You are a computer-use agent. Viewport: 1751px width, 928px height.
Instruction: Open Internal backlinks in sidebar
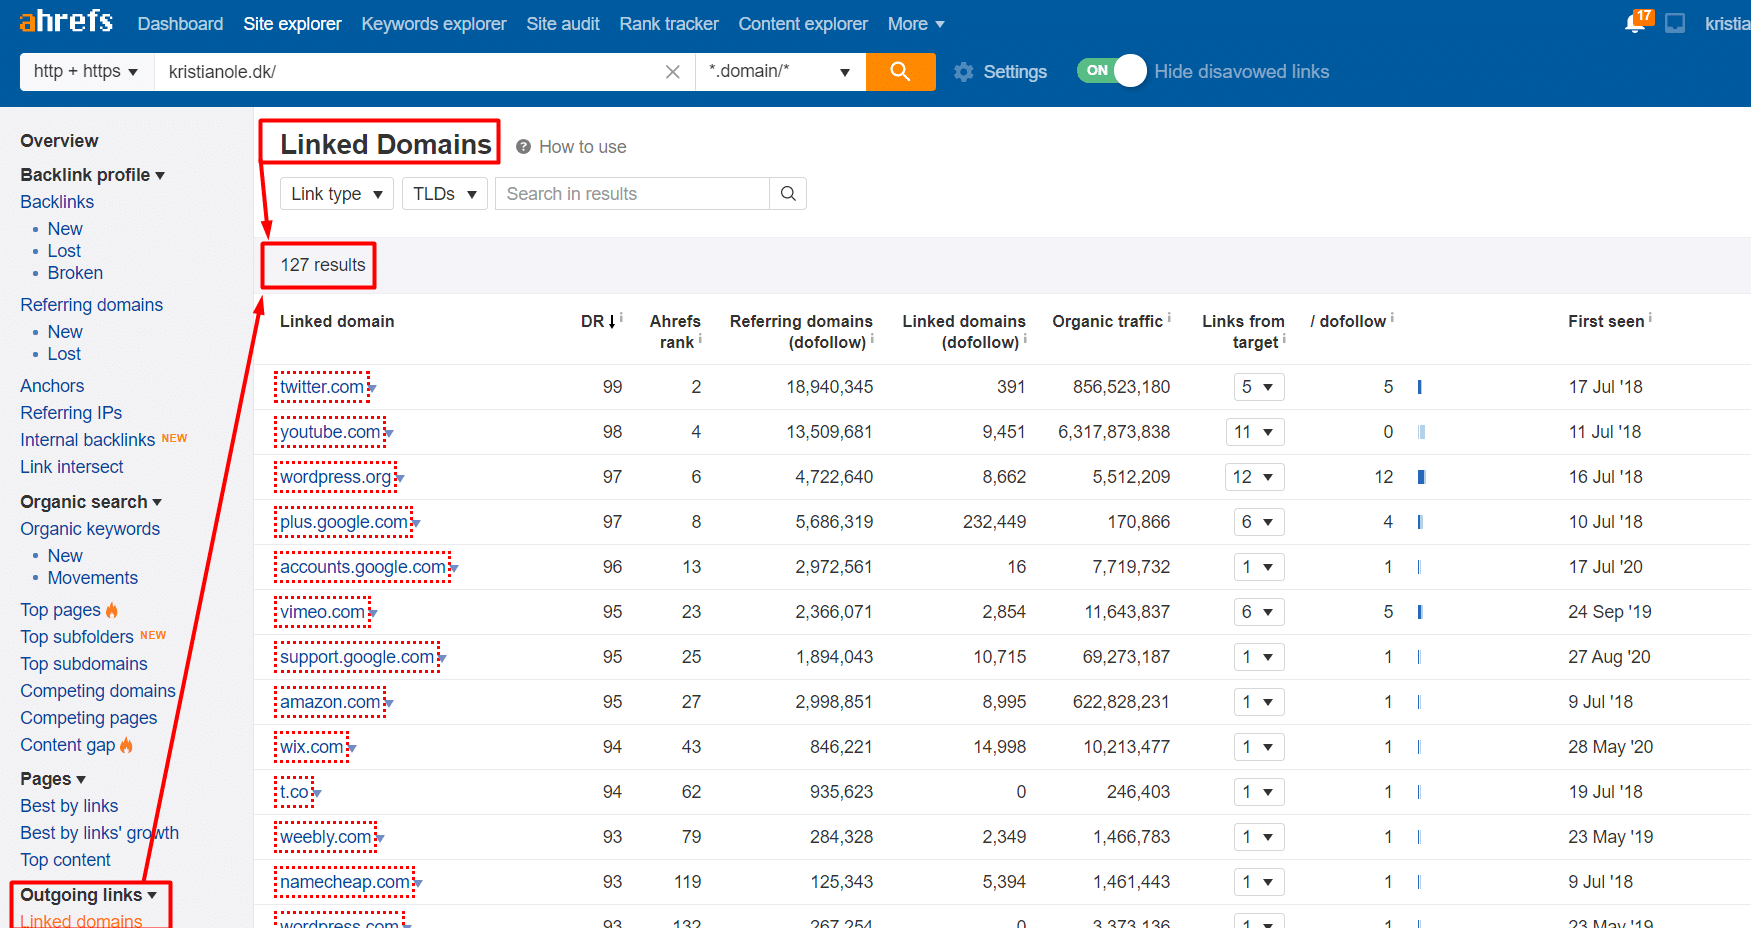[x=88, y=440]
